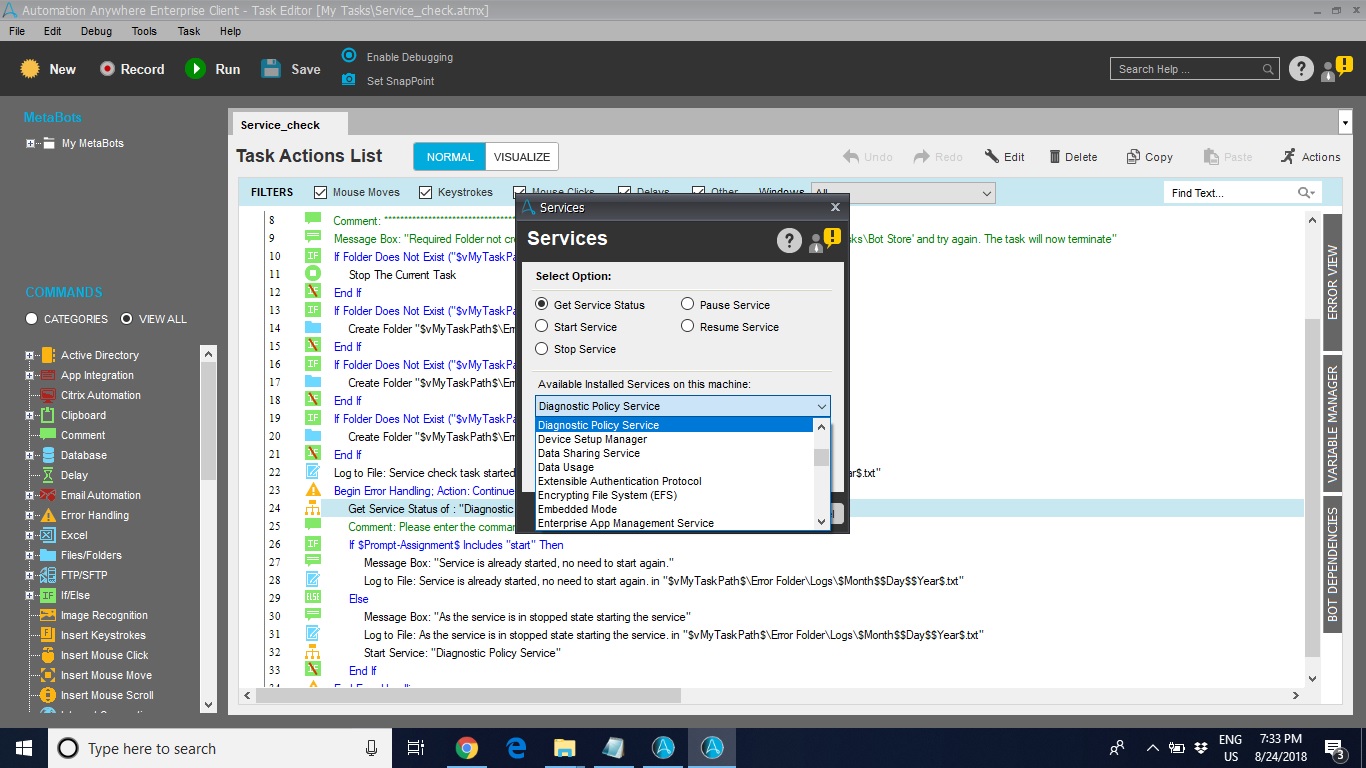Image resolution: width=1366 pixels, height=768 pixels.
Task: Run the task with the green play icon
Action: (195, 69)
